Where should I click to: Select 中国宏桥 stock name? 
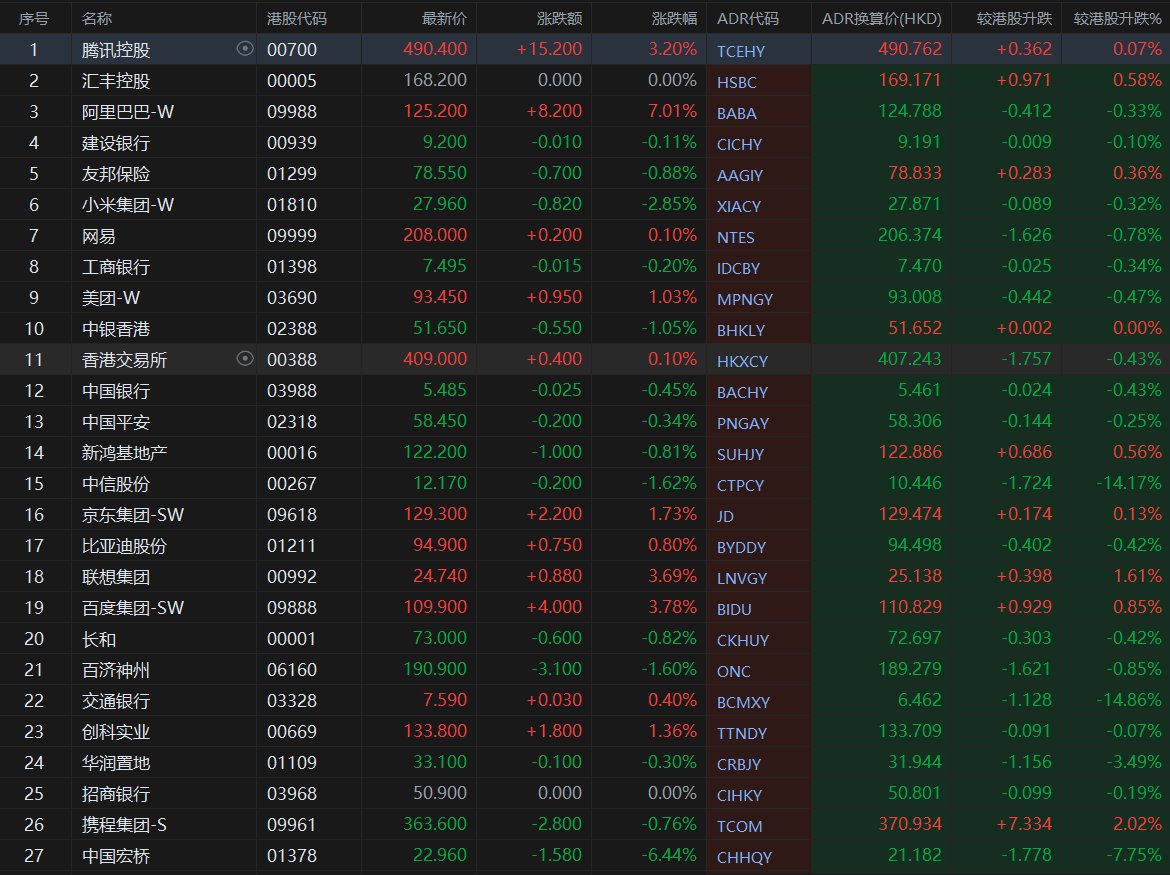coord(116,856)
